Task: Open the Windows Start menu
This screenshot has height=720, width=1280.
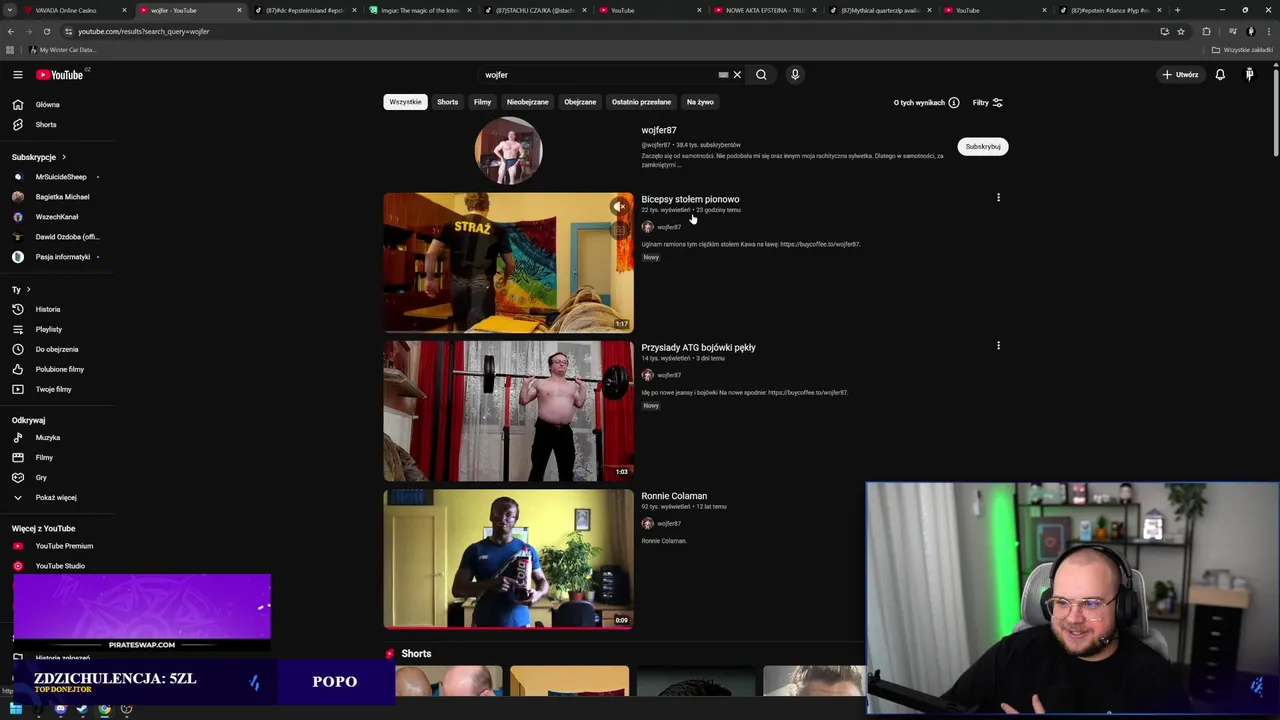Action: tap(15, 709)
